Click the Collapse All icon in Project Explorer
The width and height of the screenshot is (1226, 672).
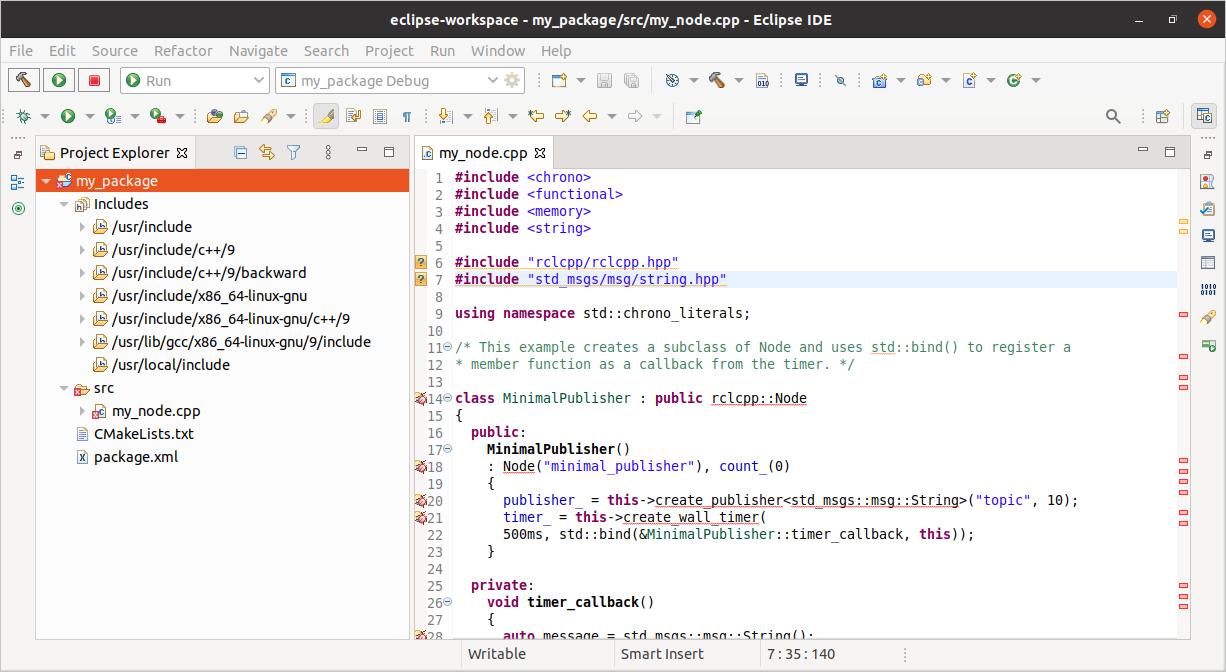(x=241, y=152)
